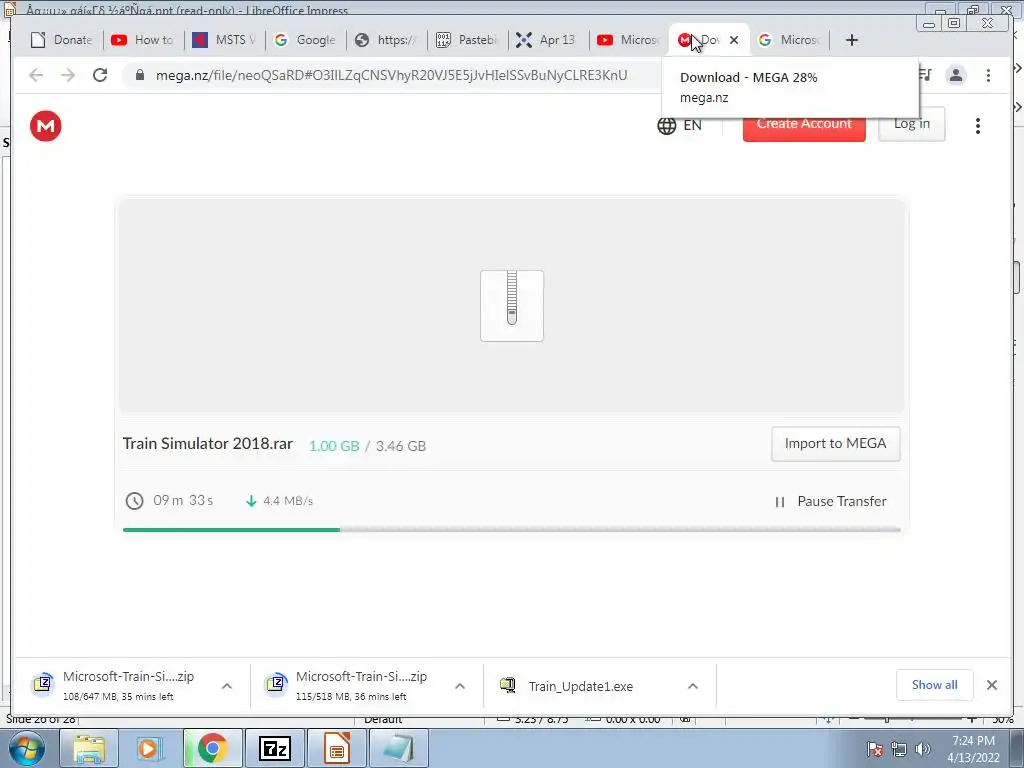Reload the current page
Screen dimensions: 1024x768
[100, 75]
